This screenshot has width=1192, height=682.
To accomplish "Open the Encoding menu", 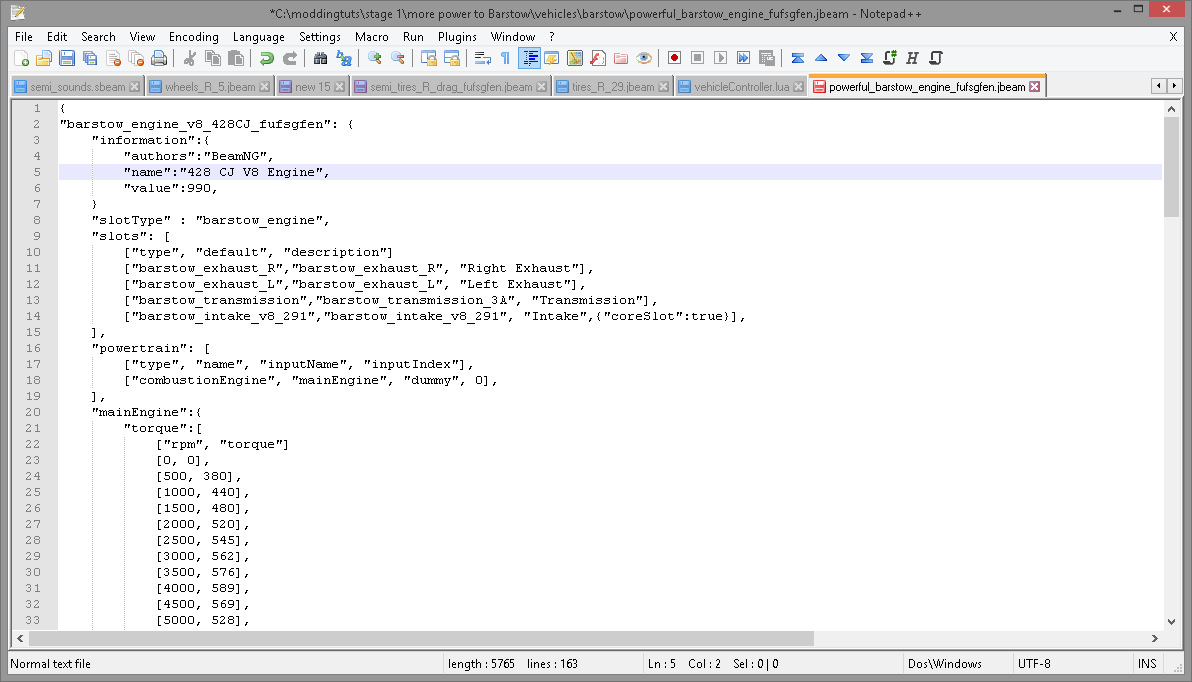I will tap(194, 36).
